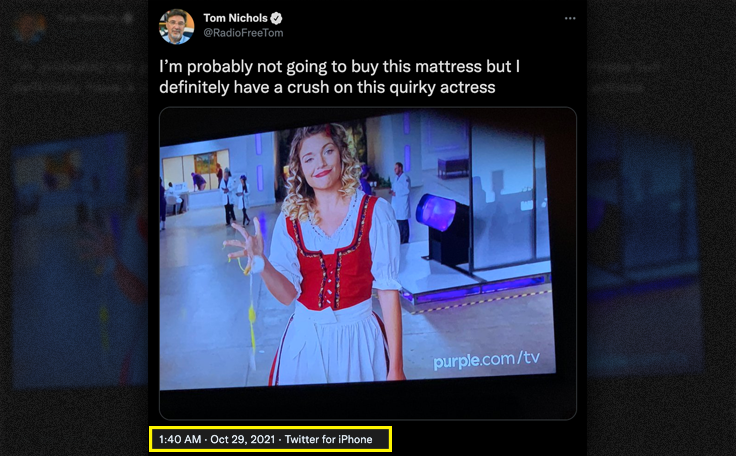Open the three-dot more options menu
736x456 pixels.
pos(570,18)
